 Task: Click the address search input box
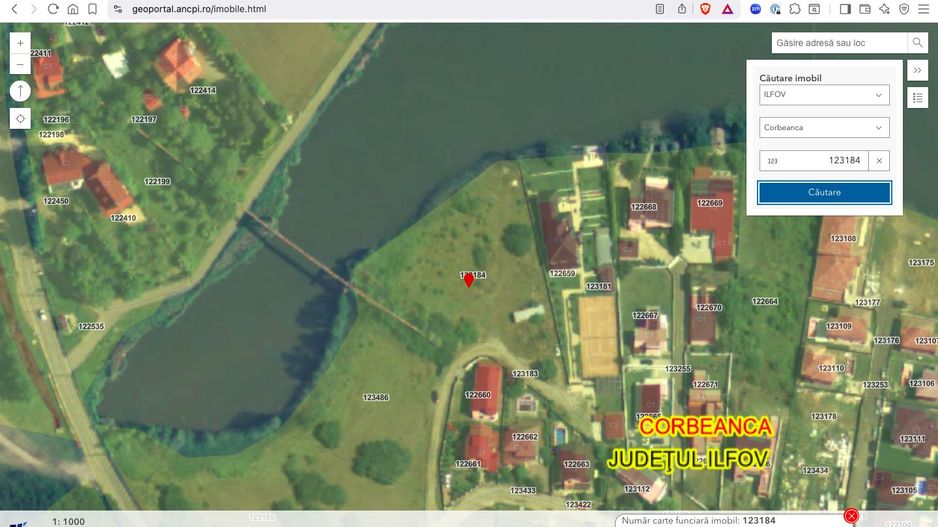[839, 42]
